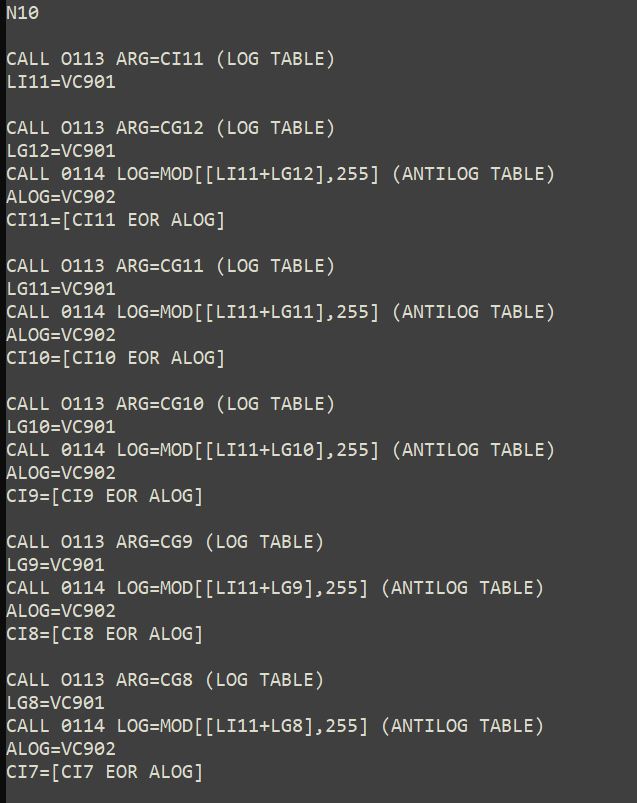The image size is (637, 803).
Task: Click the line CALL O113 ARG=CG9
Action: tap(165, 542)
